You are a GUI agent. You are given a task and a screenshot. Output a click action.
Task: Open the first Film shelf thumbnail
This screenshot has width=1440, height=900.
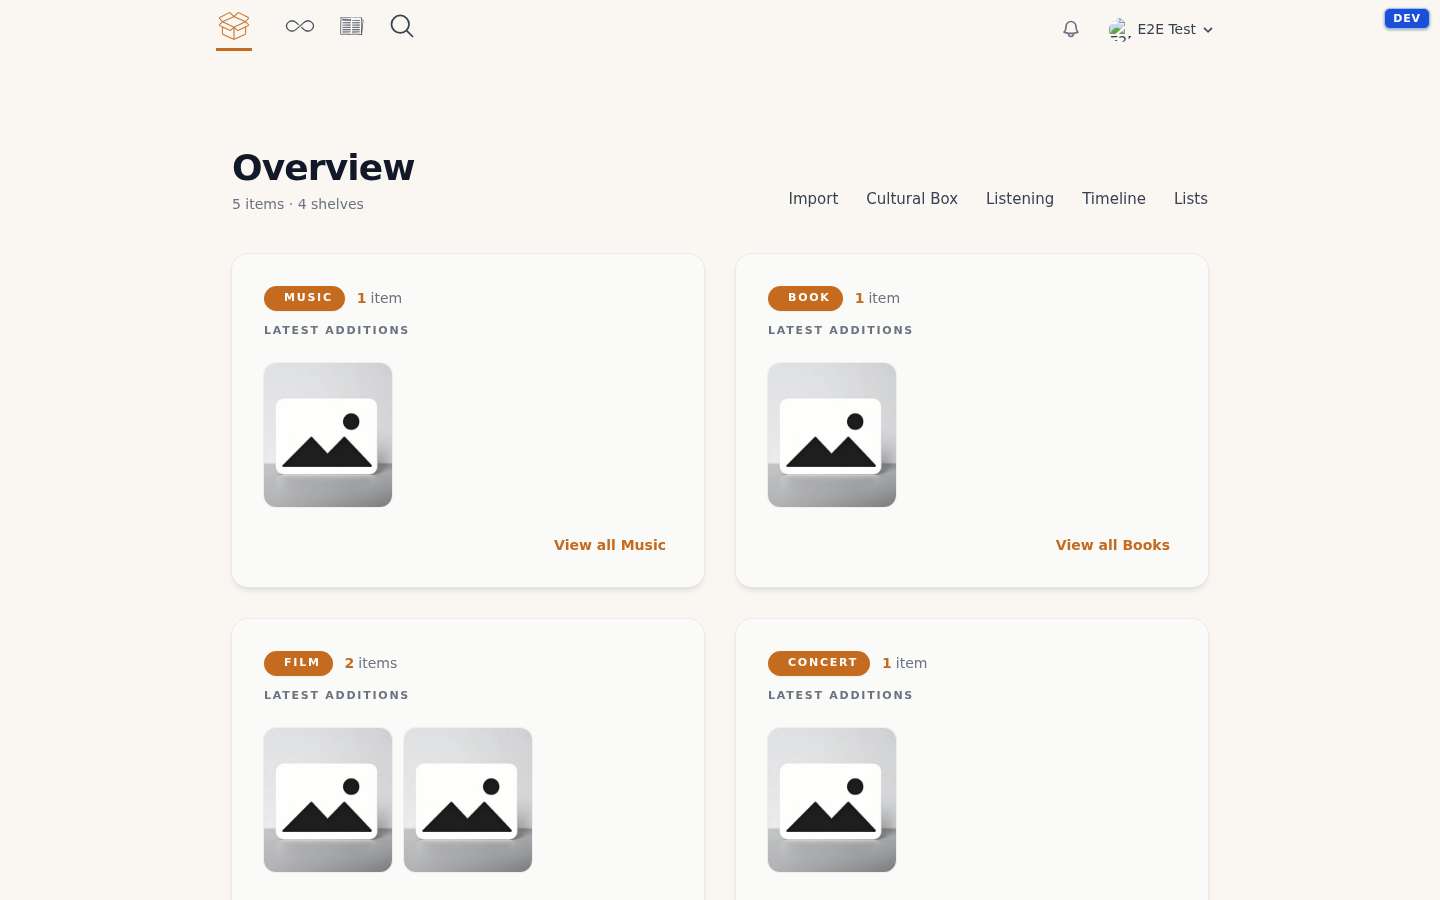(328, 800)
